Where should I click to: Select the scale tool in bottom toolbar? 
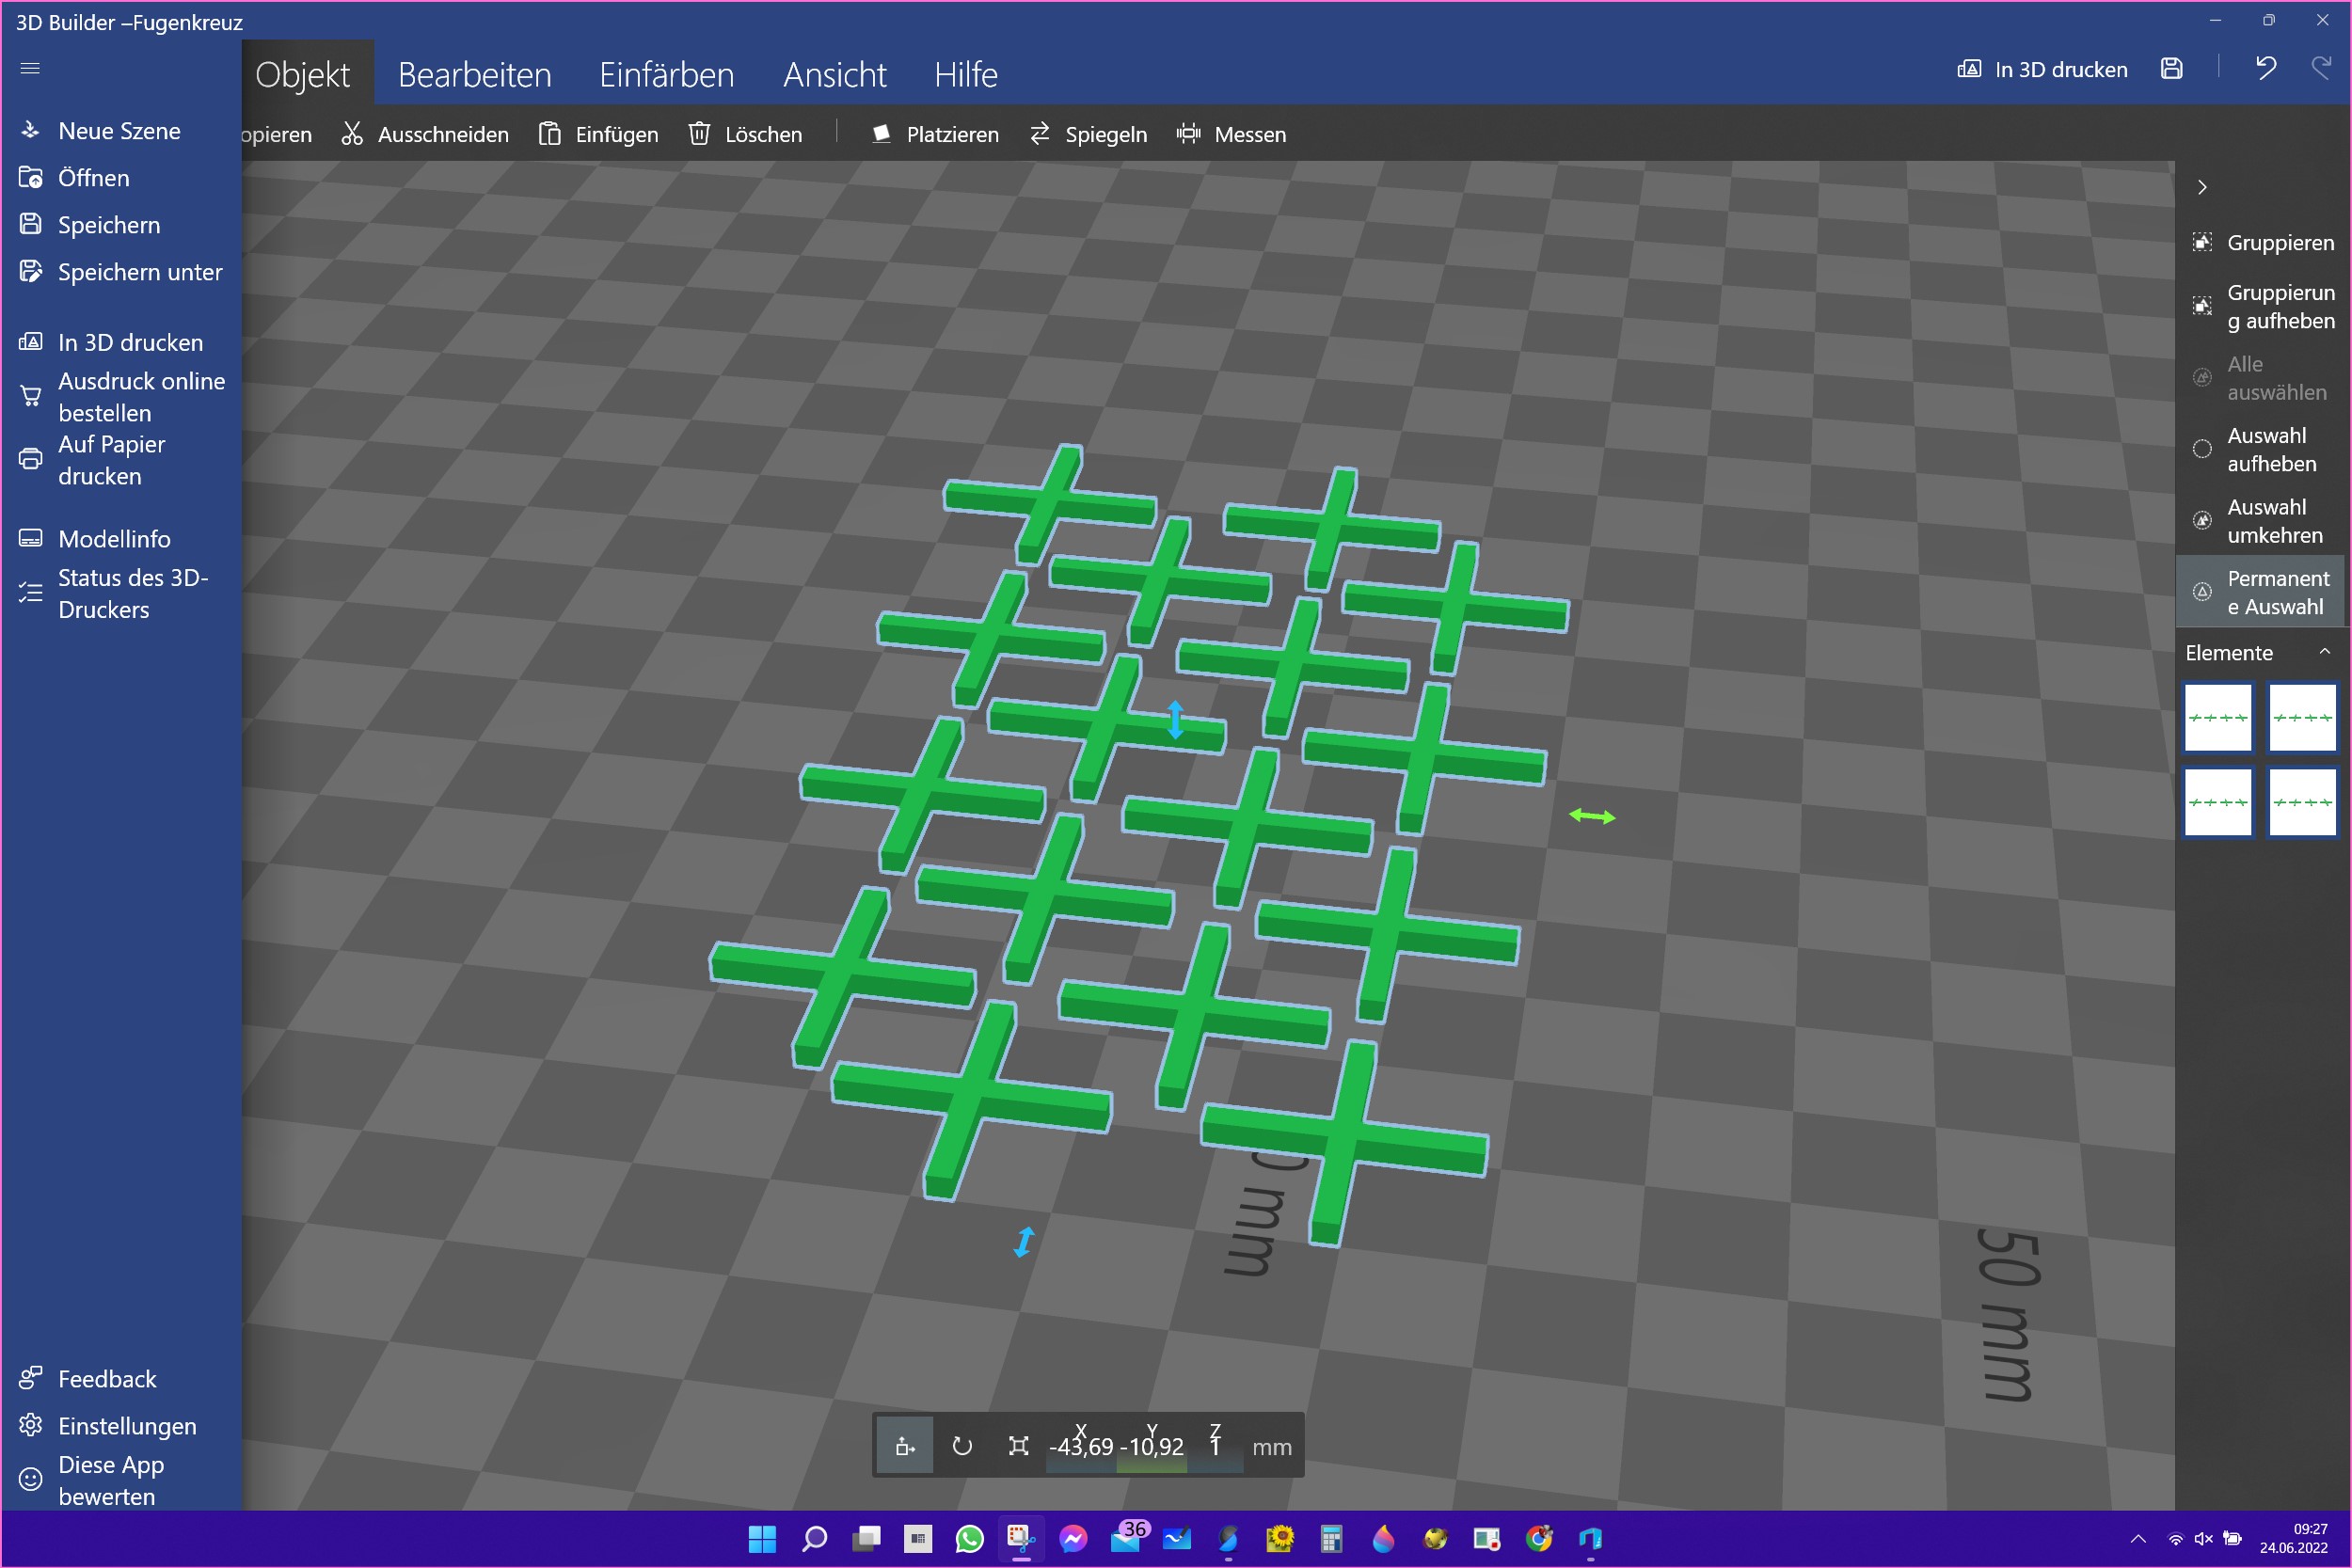pos(1018,1445)
